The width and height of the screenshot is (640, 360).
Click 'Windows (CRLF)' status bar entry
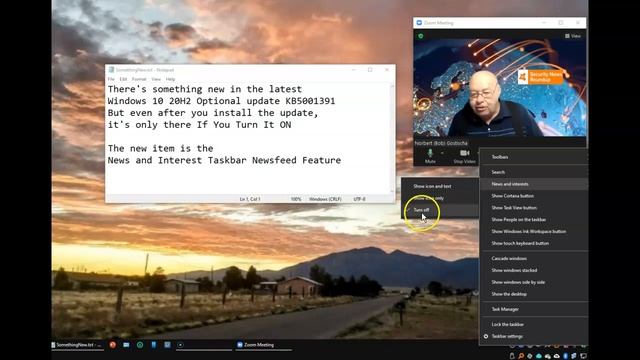325,199
